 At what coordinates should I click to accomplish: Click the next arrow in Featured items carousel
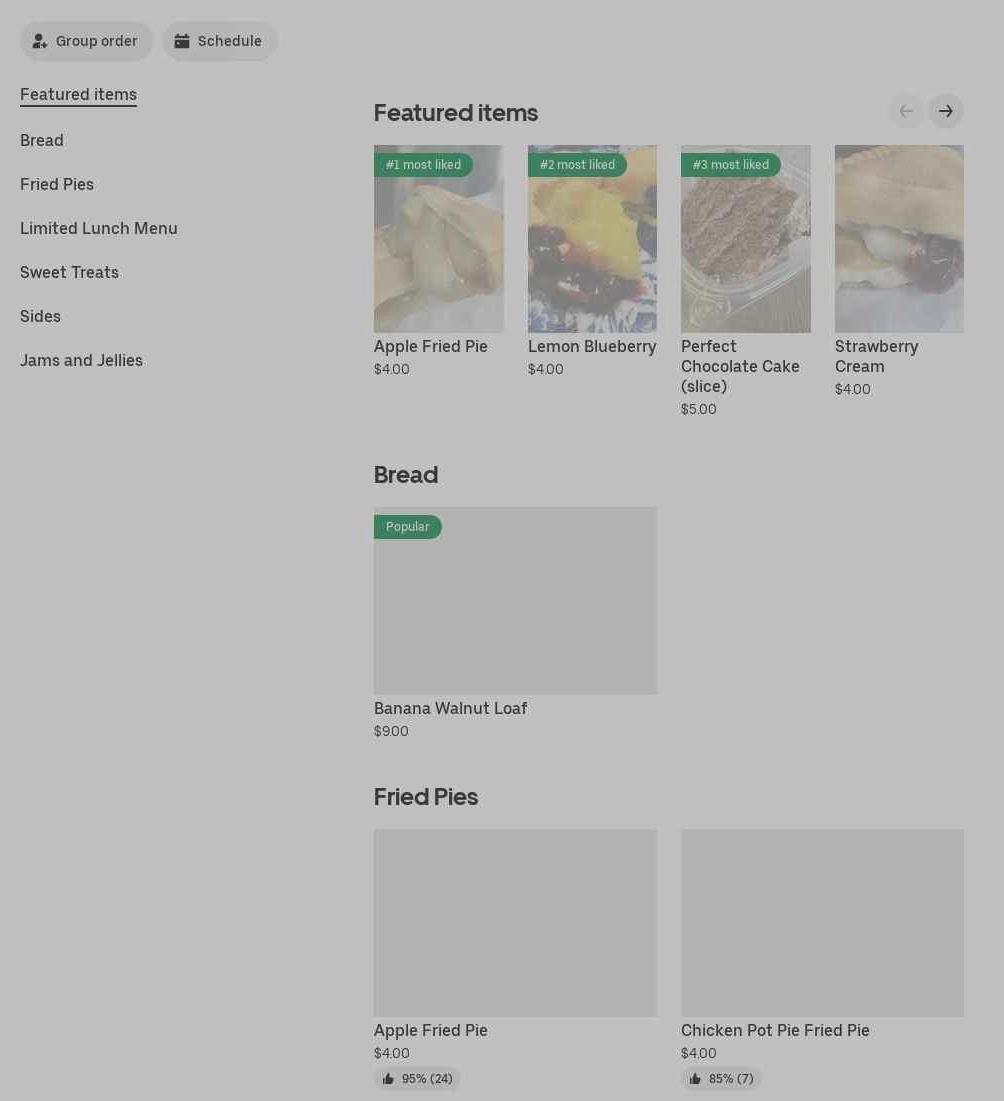pos(945,111)
